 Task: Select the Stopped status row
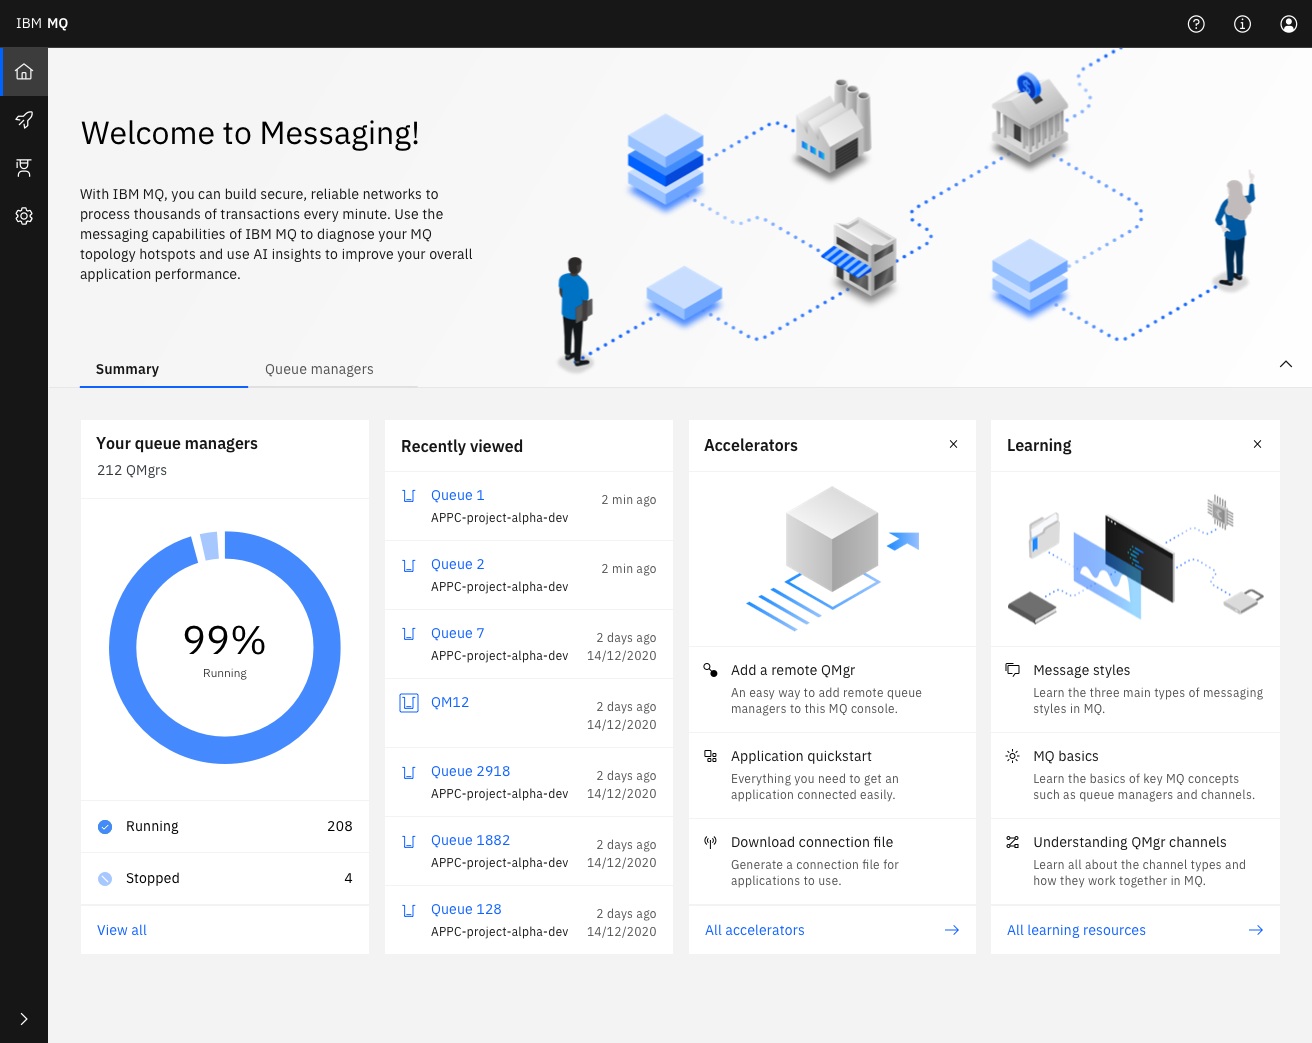(x=225, y=878)
